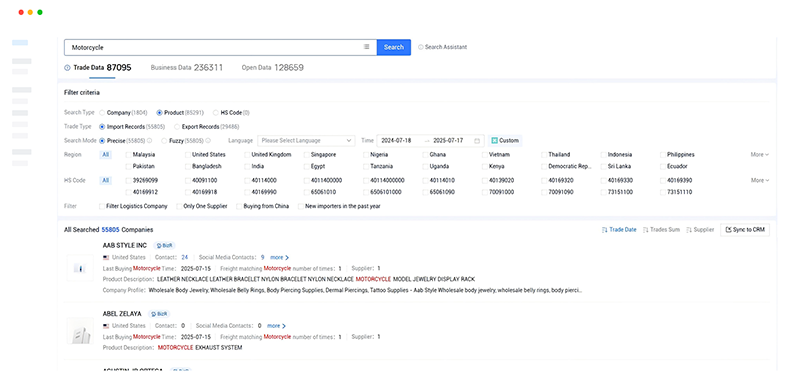
Task: Click social media contacts count 9
Action: (262, 257)
